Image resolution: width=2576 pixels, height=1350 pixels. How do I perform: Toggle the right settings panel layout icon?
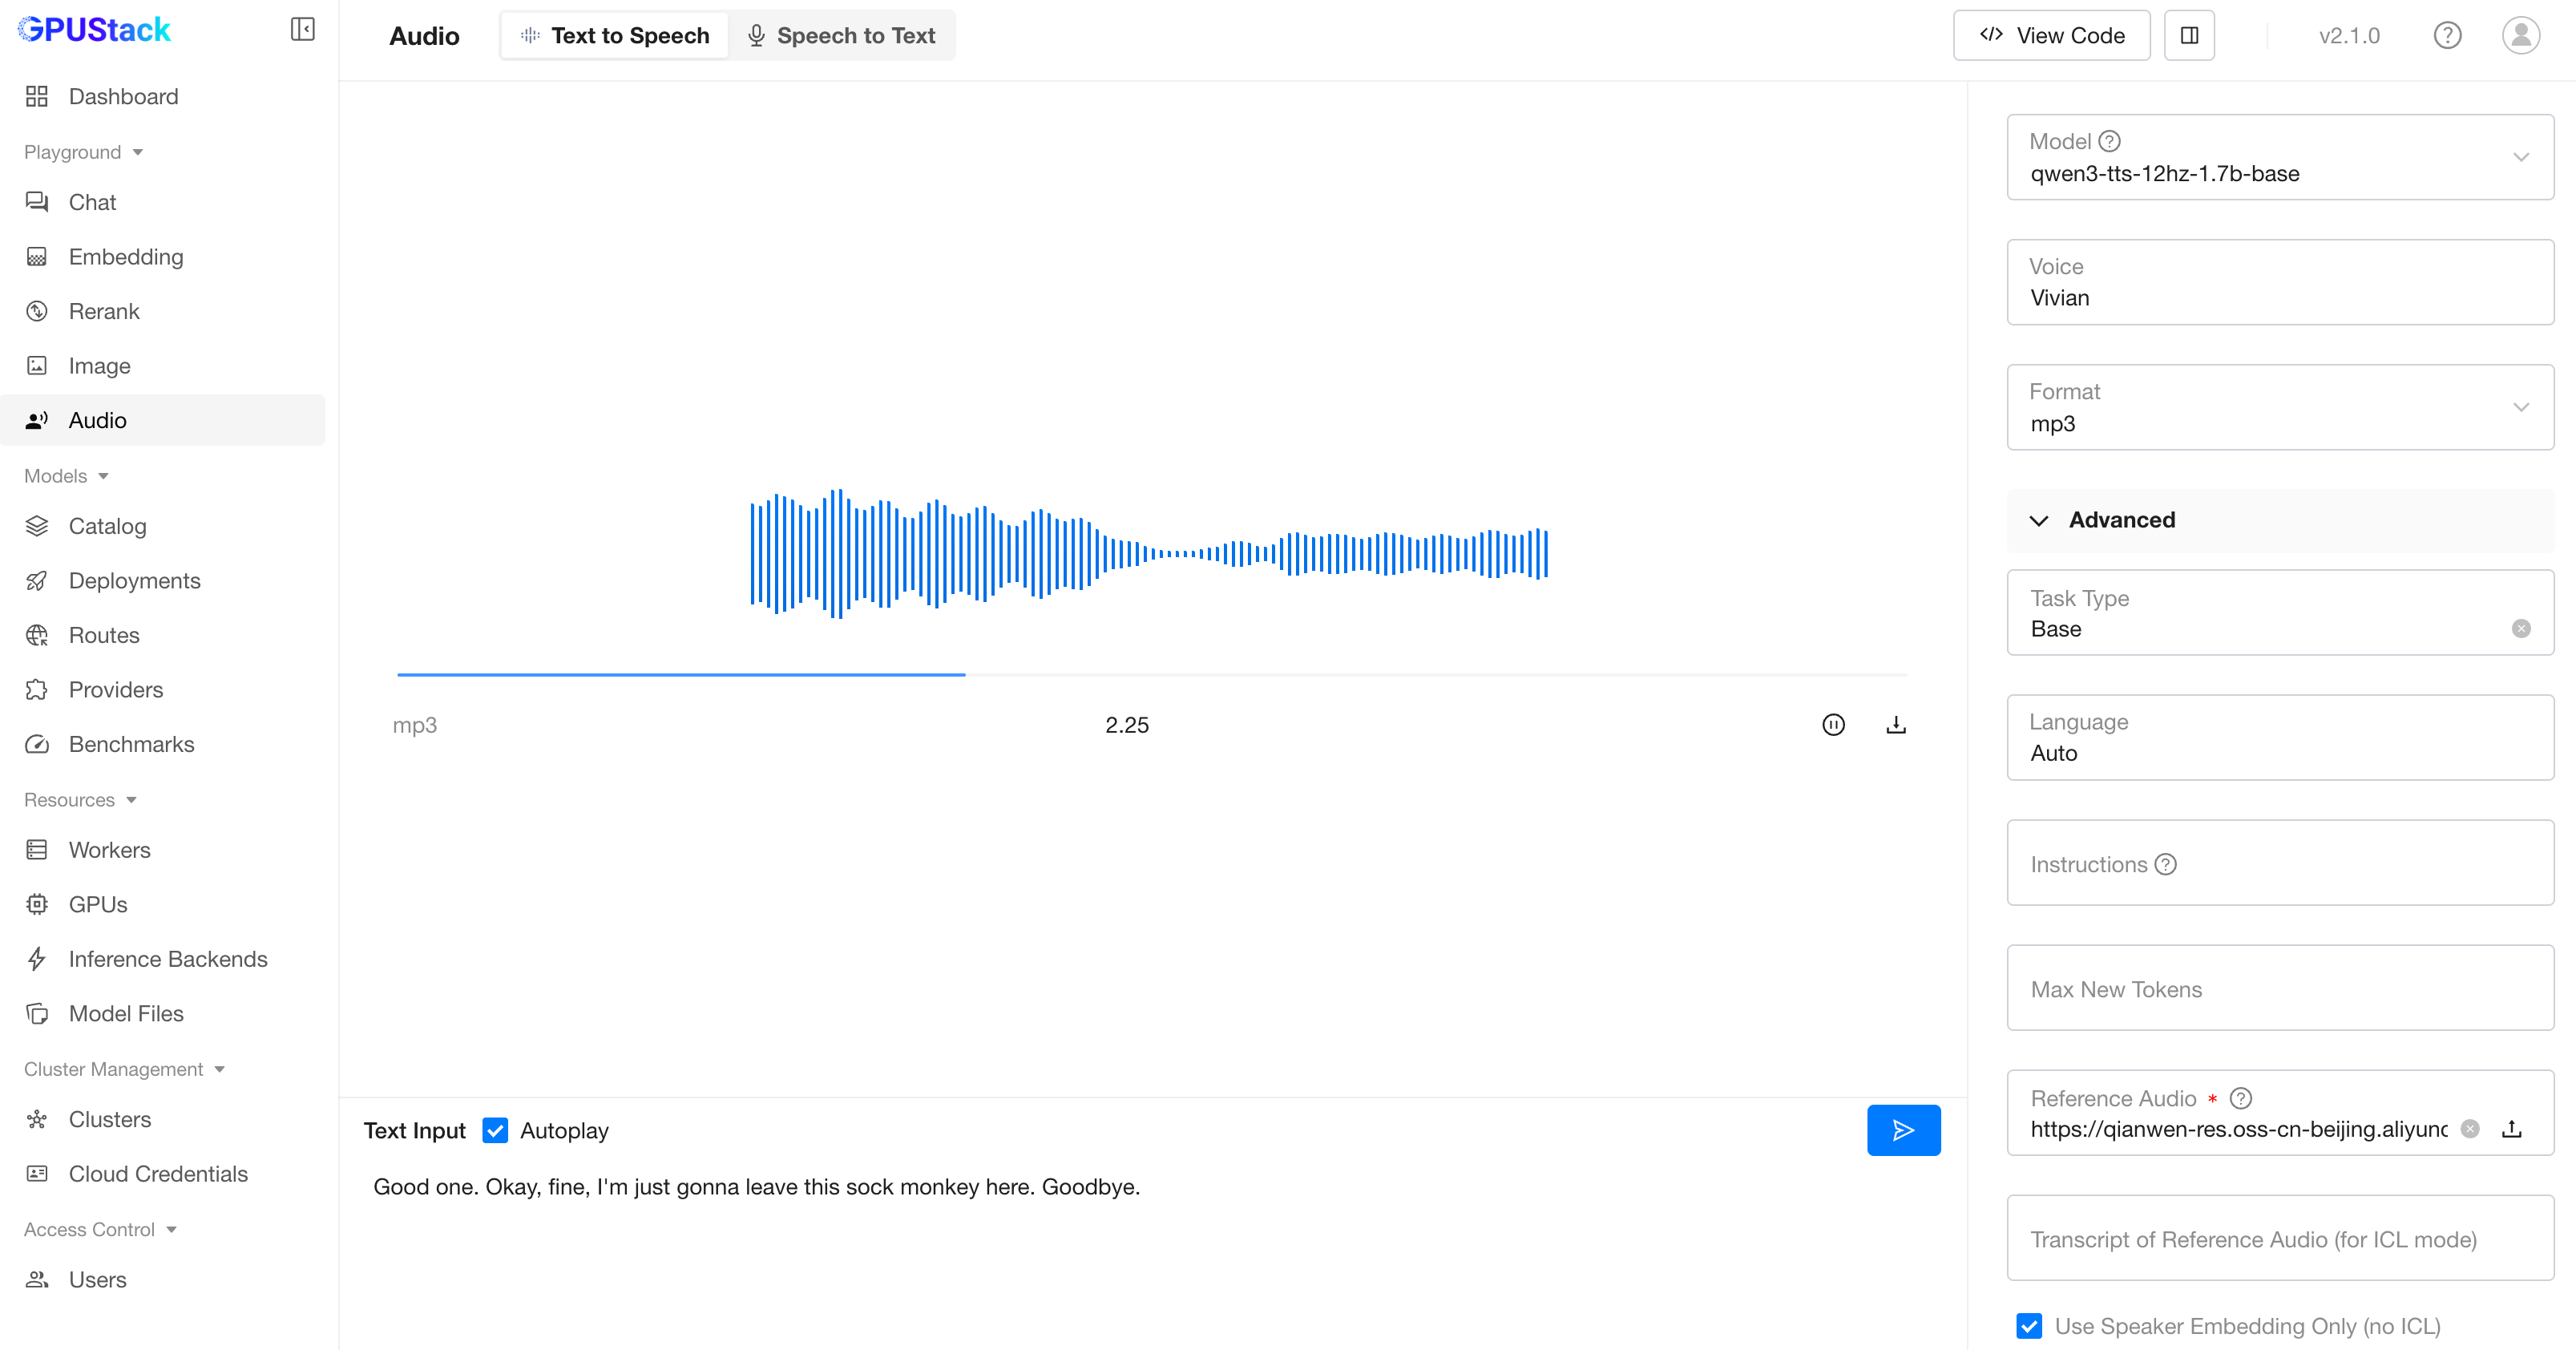click(x=2189, y=36)
